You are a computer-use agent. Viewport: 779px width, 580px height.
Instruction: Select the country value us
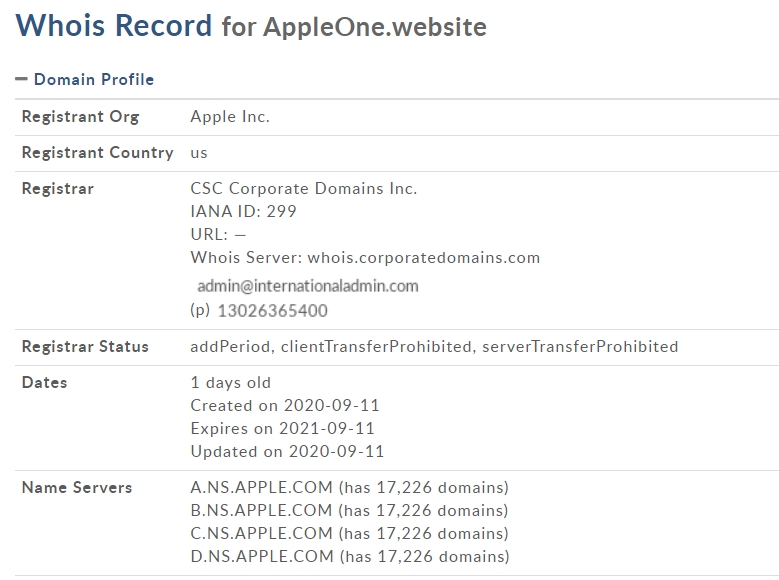[199, 153]
